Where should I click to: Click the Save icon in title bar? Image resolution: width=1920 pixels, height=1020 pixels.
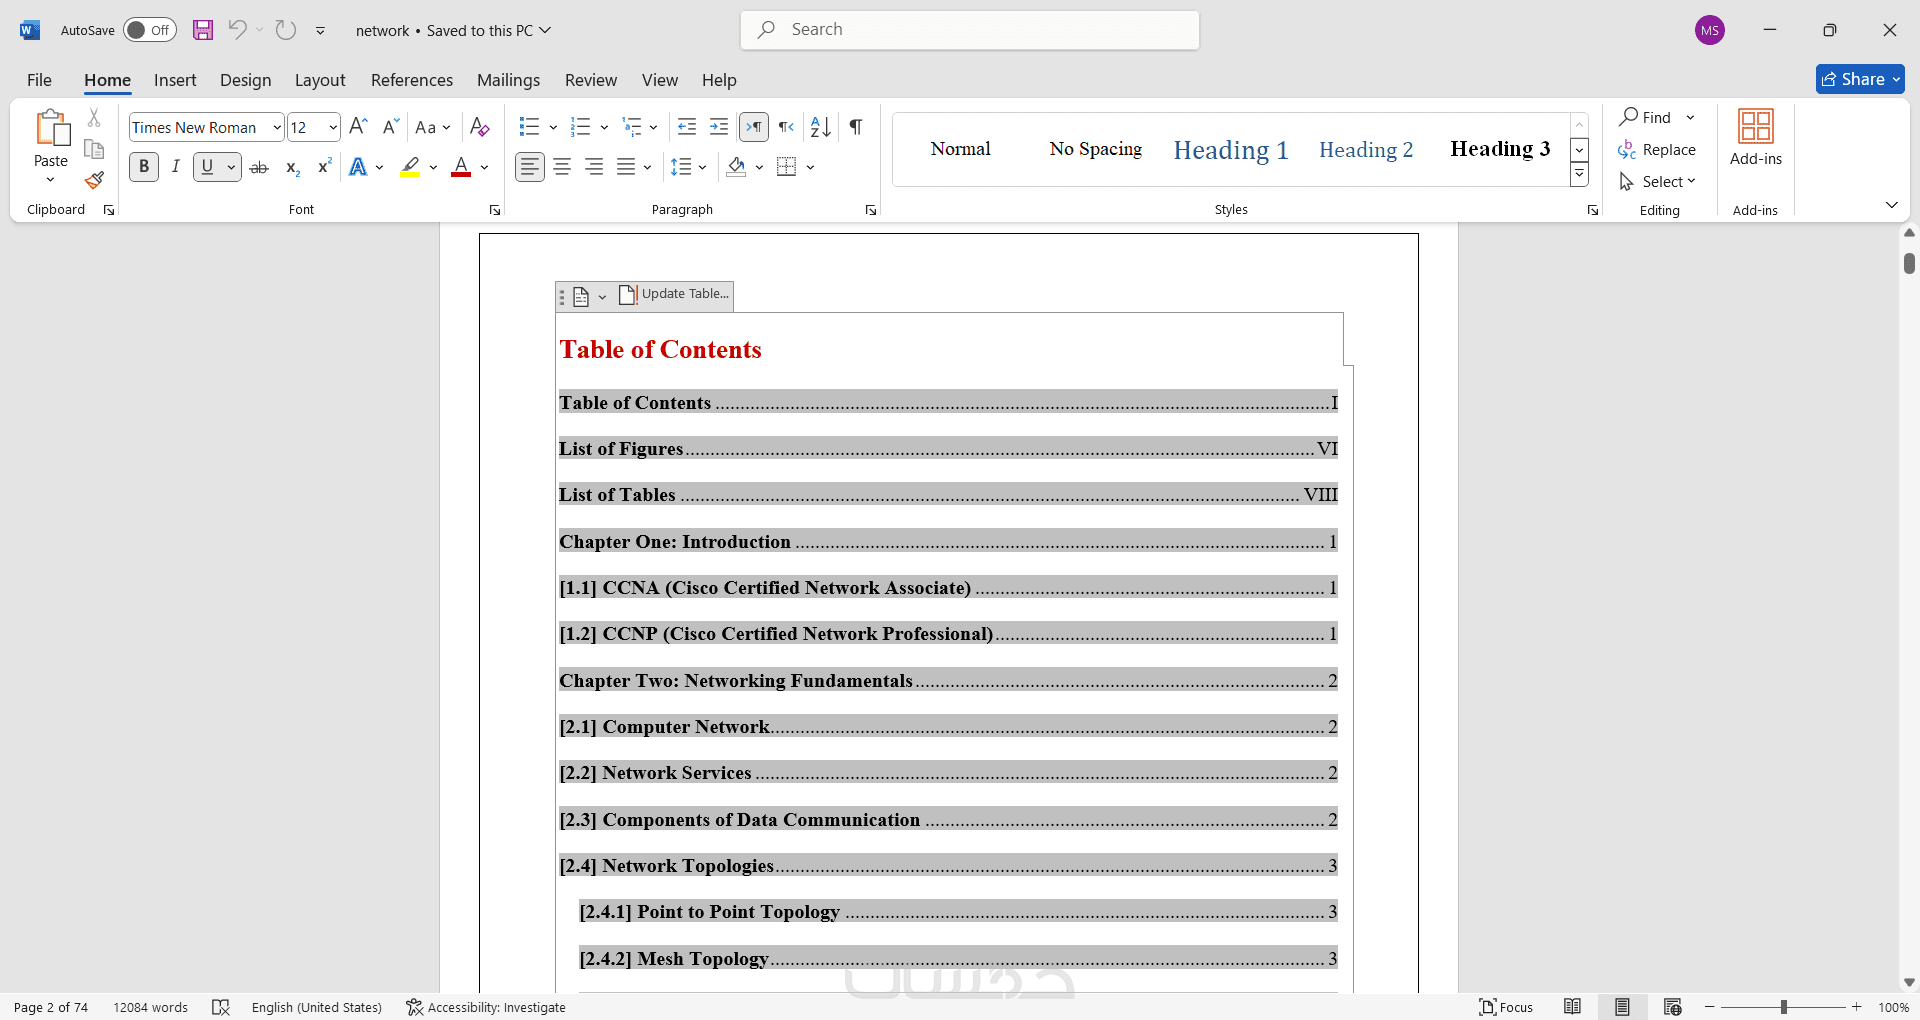click(x=203, y=30)
